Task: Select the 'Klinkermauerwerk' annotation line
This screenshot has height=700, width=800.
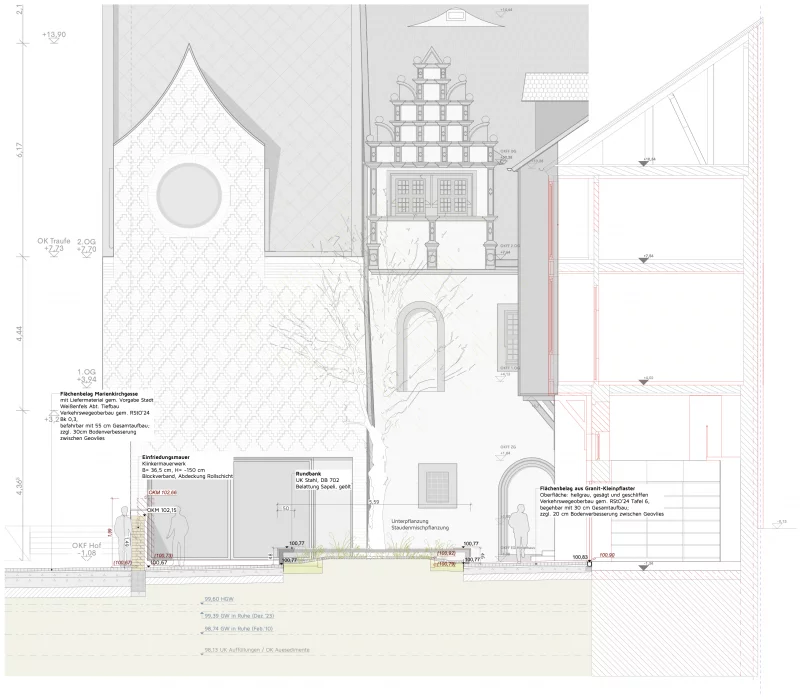Action: 163,464
